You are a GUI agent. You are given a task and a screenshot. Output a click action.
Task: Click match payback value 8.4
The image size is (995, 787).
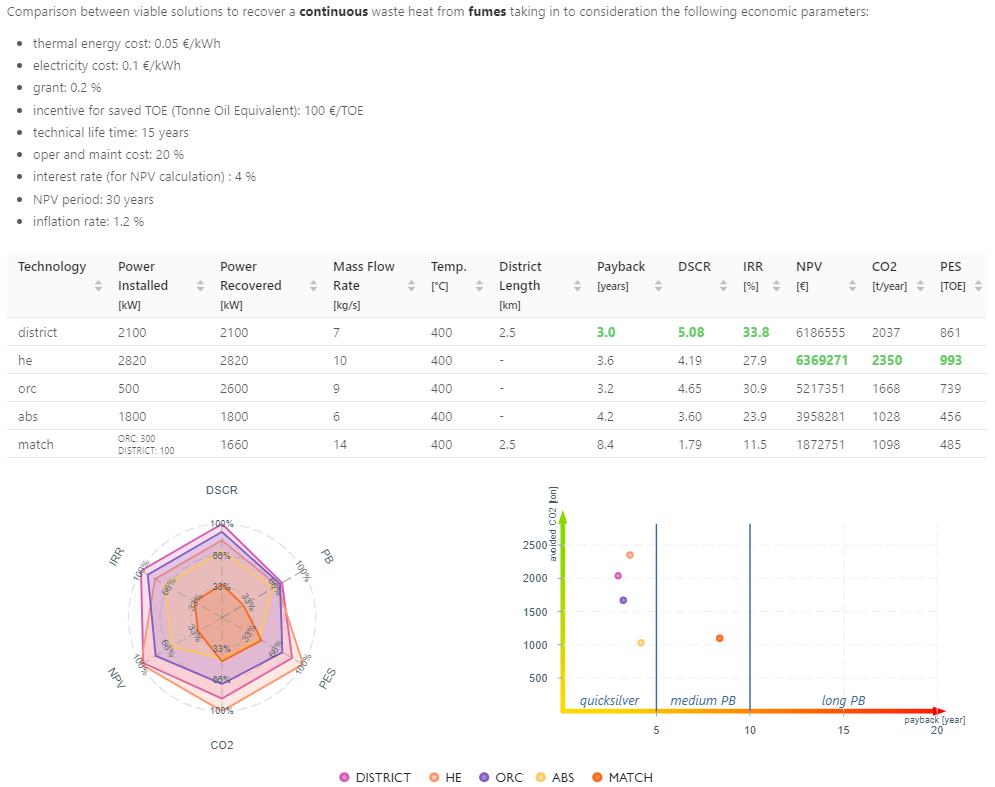pos(605,444)
